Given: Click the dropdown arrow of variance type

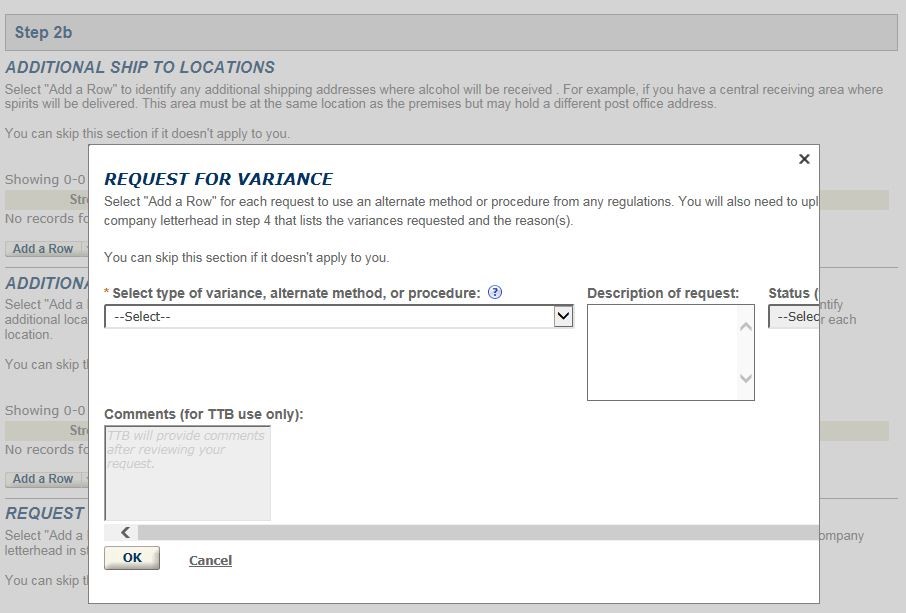Looking at the screenshot, I should (x=563, y=316).
